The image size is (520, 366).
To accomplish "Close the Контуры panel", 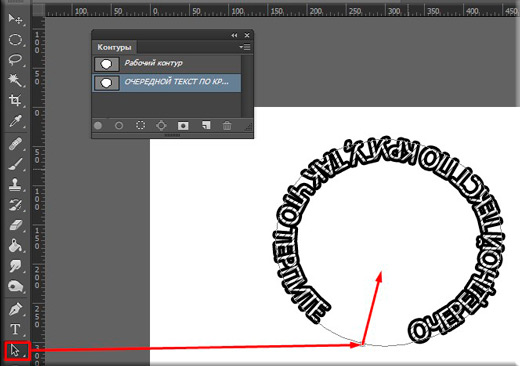I will (x=247, y=35).
